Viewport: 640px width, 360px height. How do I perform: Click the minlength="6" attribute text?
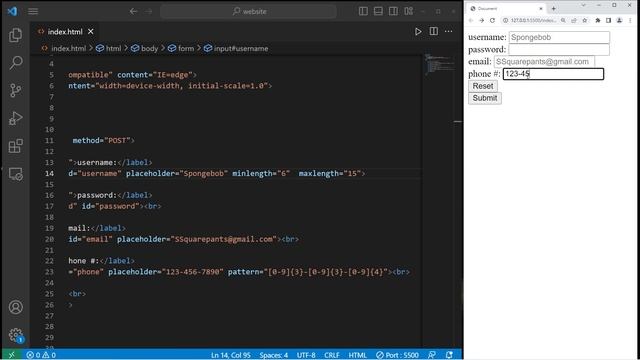click(x=261, y=173)
